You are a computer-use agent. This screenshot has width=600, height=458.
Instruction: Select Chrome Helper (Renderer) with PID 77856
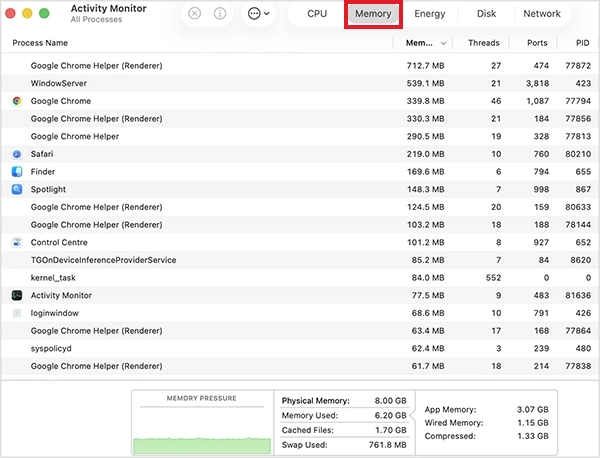coord(300,119)
